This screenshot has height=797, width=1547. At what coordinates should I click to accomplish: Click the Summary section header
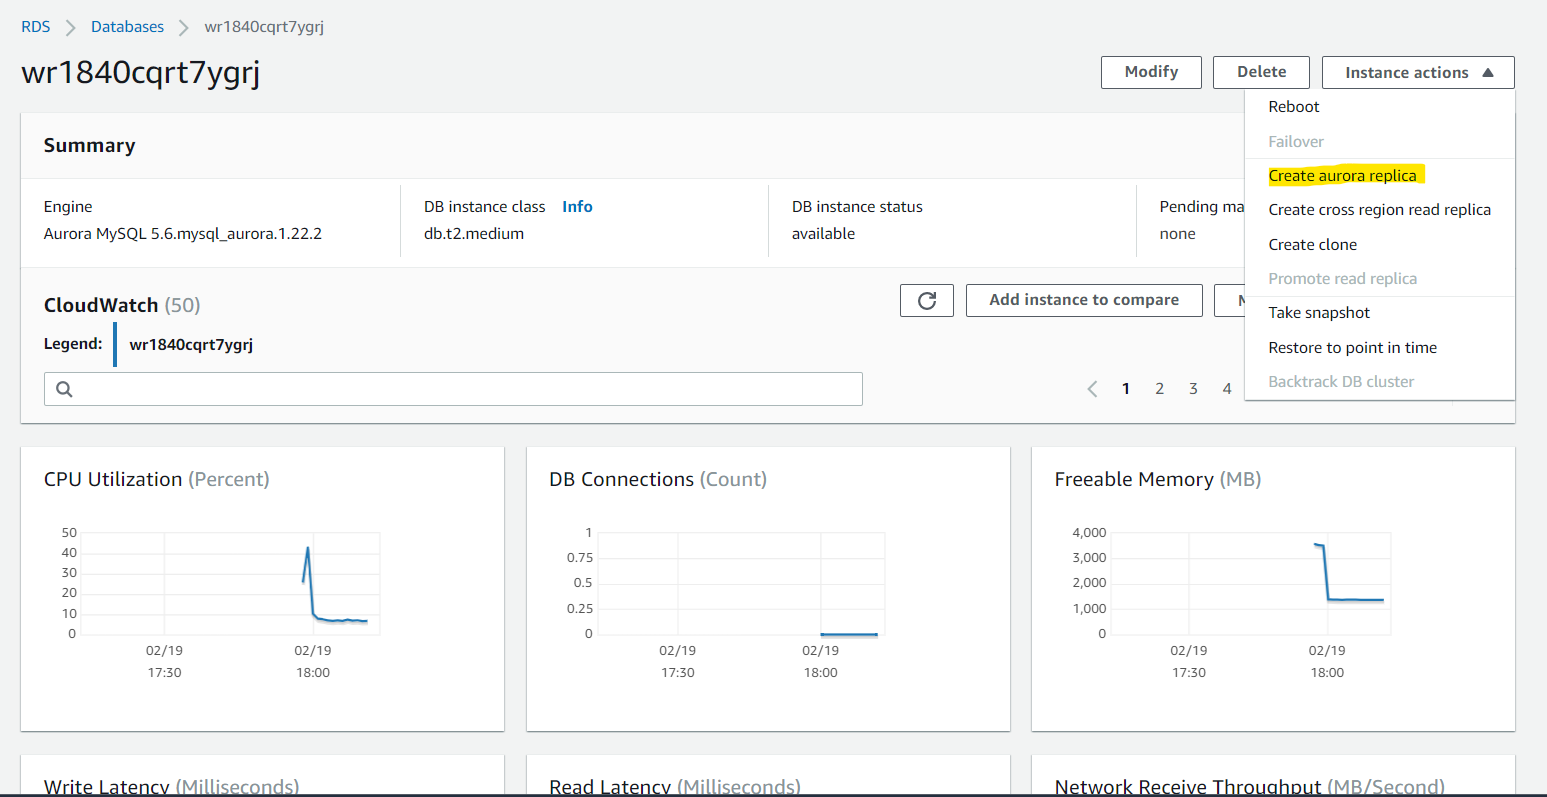point(89,146)
